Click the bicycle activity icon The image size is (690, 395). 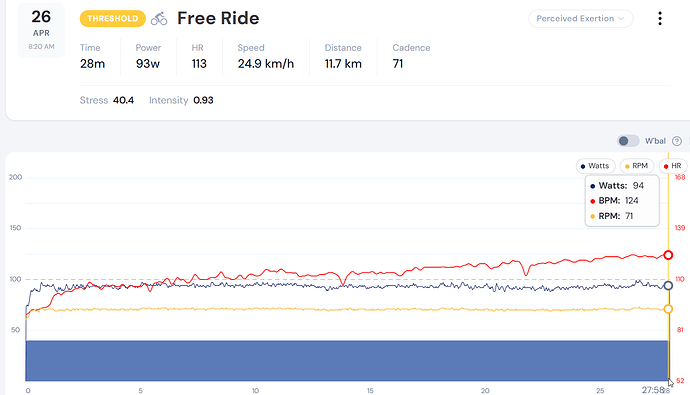click(159, 18)
